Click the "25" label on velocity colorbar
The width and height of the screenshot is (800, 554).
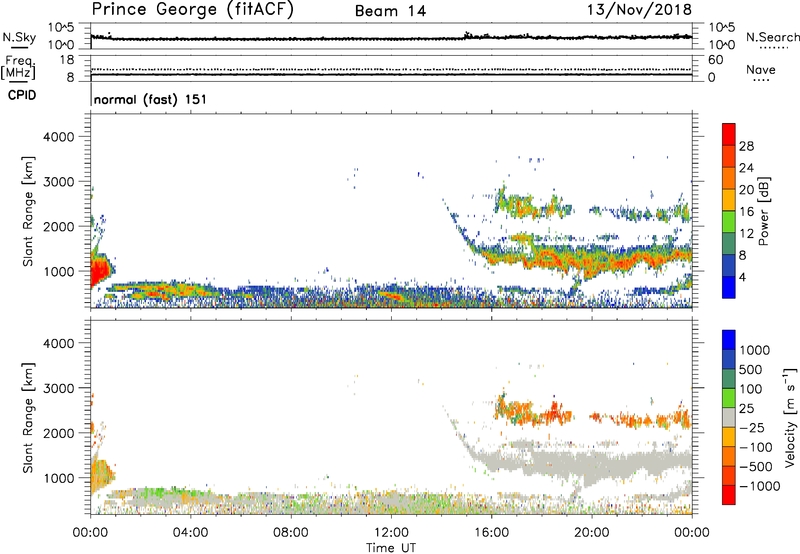click(x=746, y=408)
